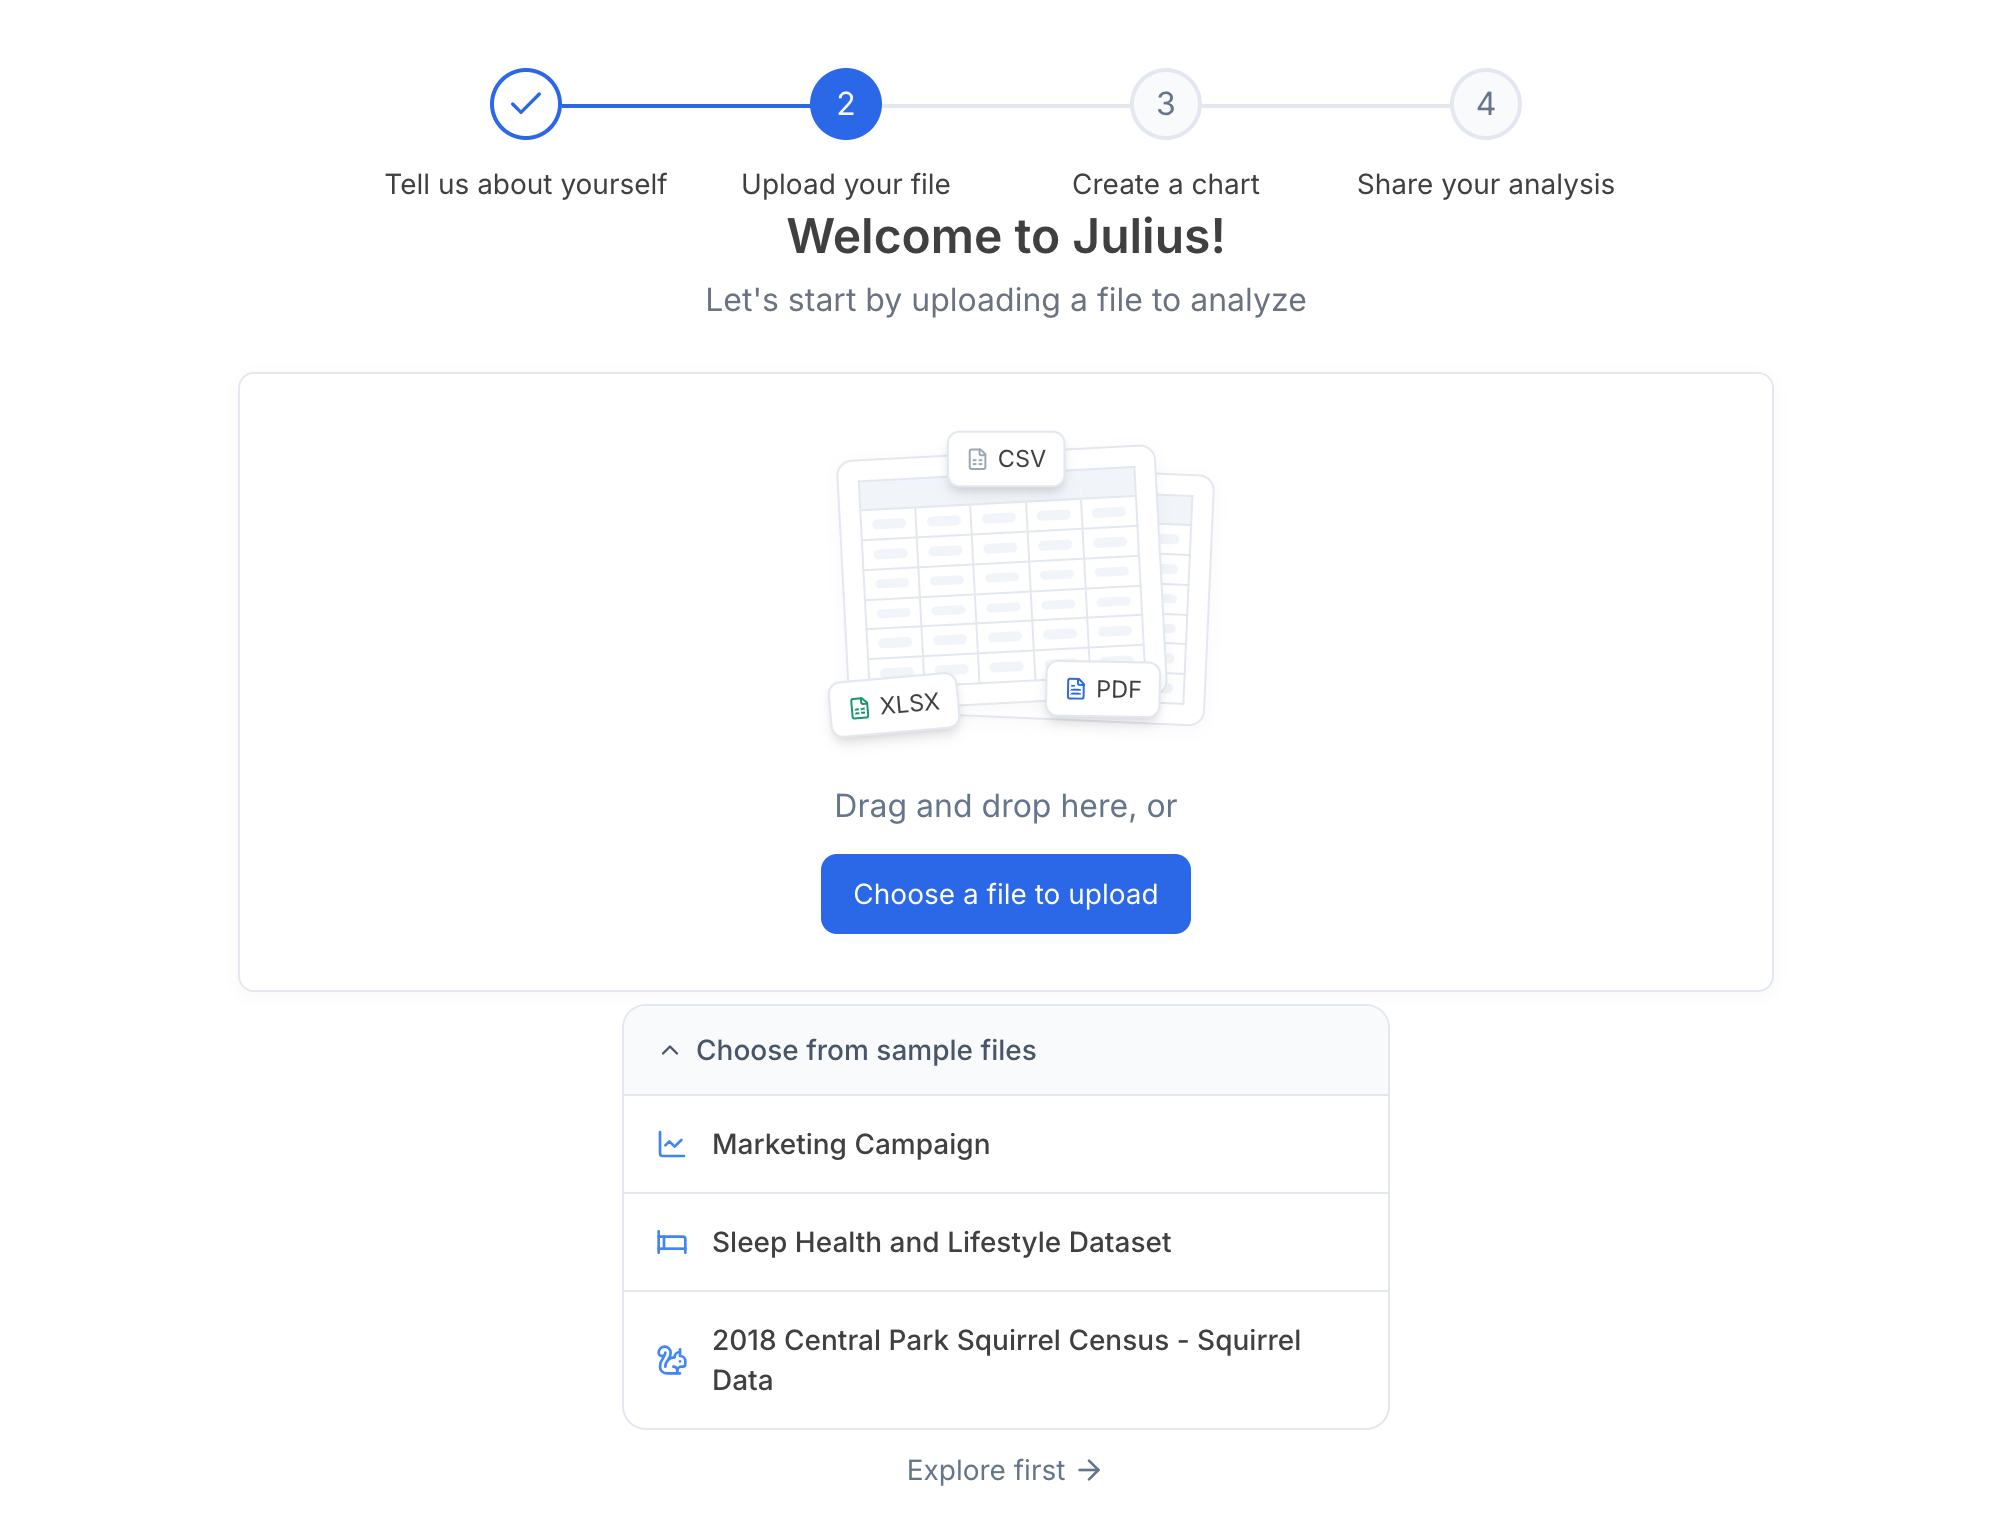Viewport: 2008px width, 1526px height.
Task: Select step 4 circle in progress bar
Action: click(1485, 104)
